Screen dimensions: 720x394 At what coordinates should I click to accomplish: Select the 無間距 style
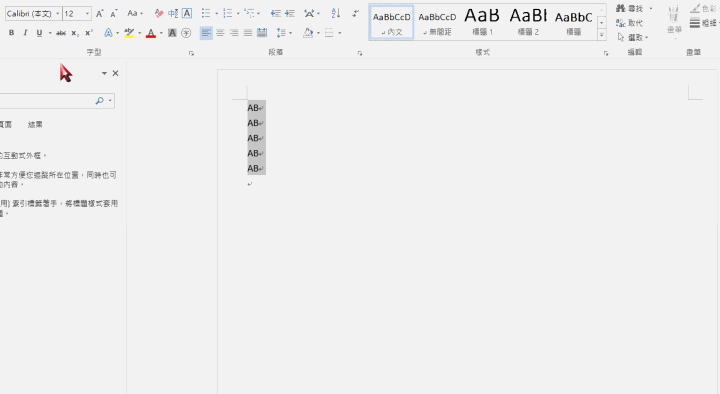click(x=437, y=23)
